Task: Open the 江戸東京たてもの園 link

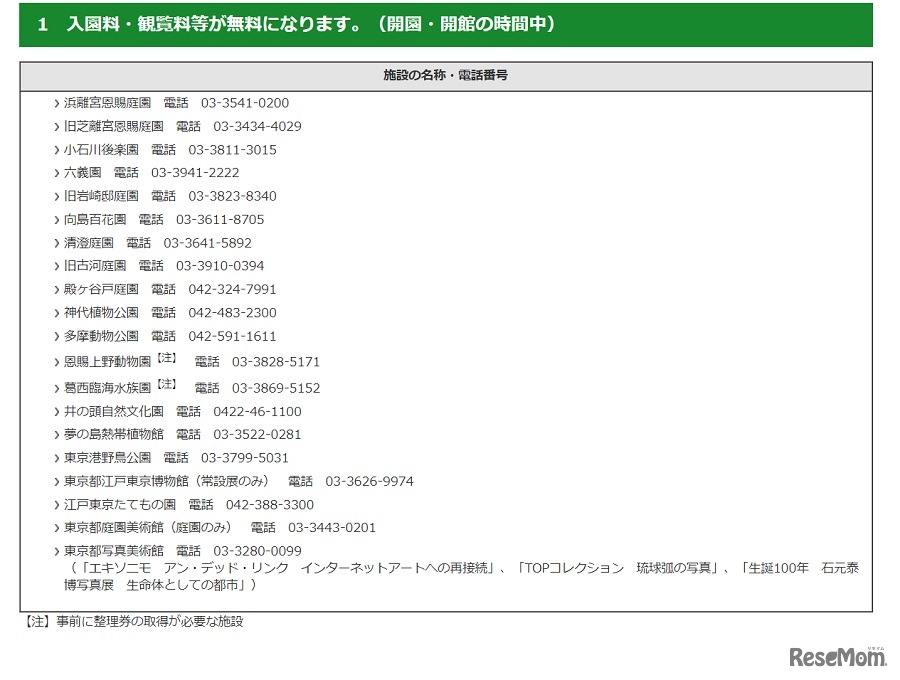Action: click(110, 504)
